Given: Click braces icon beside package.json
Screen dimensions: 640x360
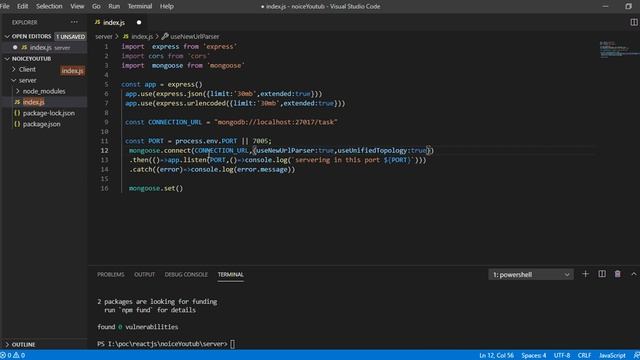Looking at the screenshot, I should coord(17,124).
